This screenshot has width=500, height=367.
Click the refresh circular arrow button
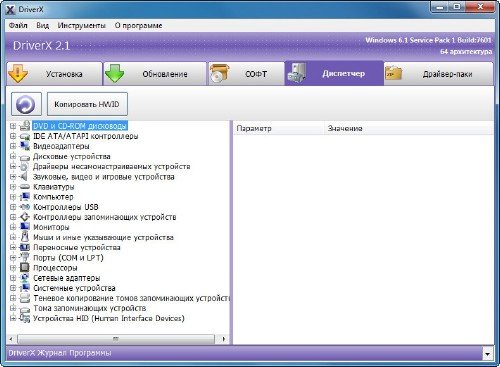click(x=26, y=104)
